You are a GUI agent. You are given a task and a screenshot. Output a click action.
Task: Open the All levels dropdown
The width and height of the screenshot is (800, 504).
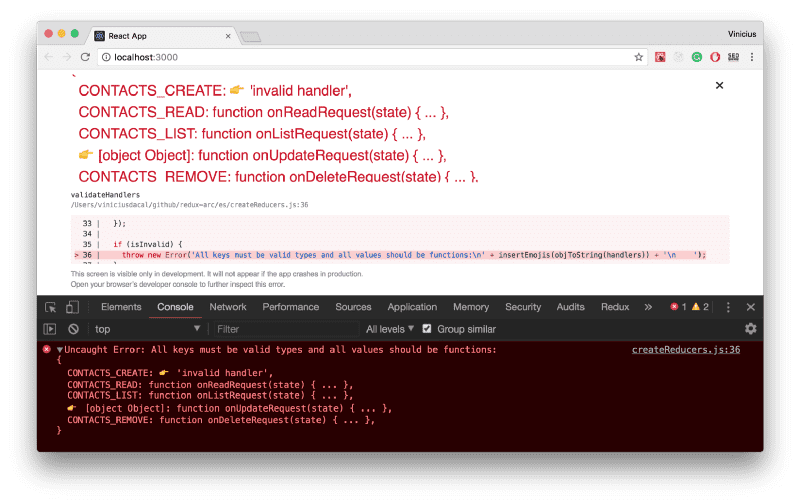click(x=390, y=329)
